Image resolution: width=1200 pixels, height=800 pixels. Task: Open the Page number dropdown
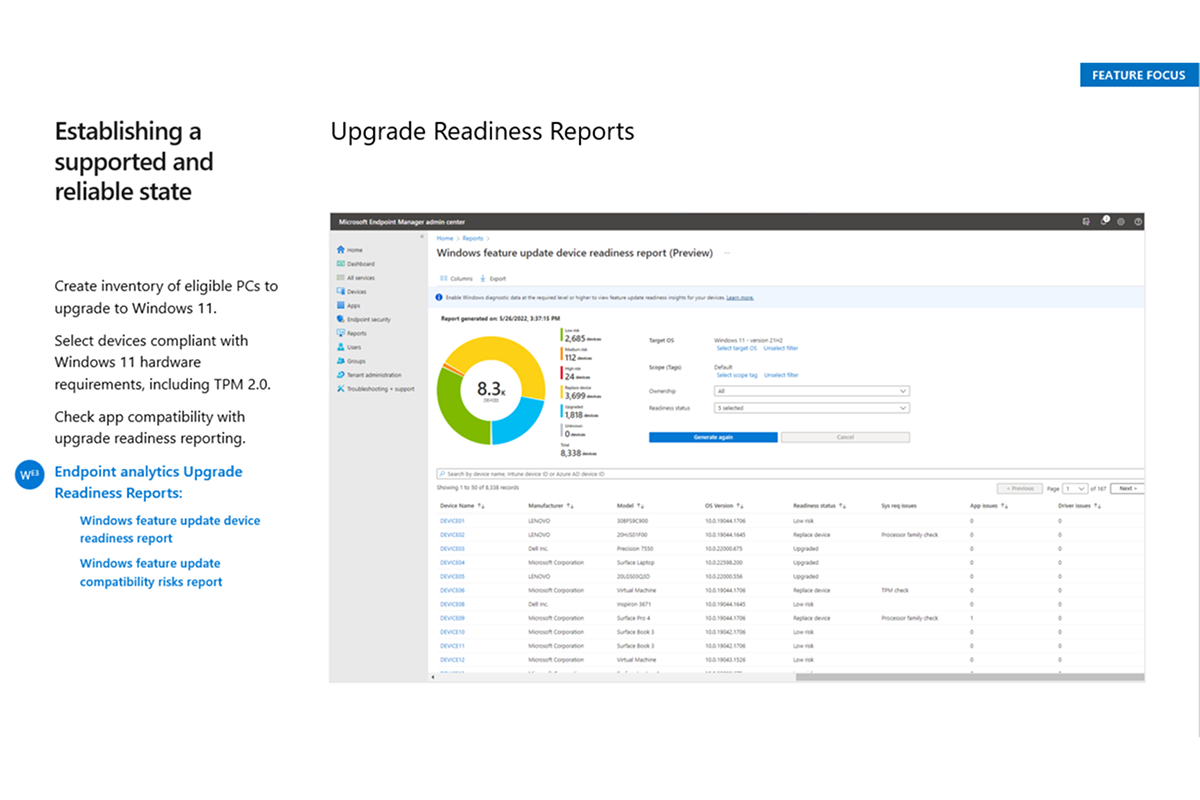[1075, 488]
